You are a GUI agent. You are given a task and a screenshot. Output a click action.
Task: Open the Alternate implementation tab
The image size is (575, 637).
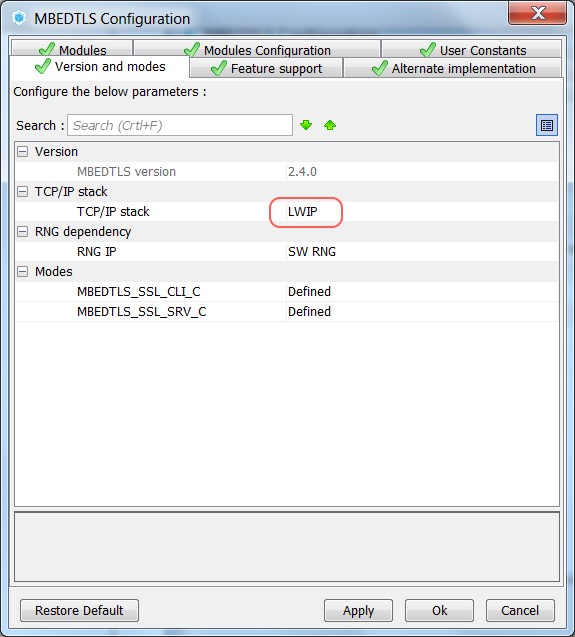pyautogui.click(x=453, y=68)
